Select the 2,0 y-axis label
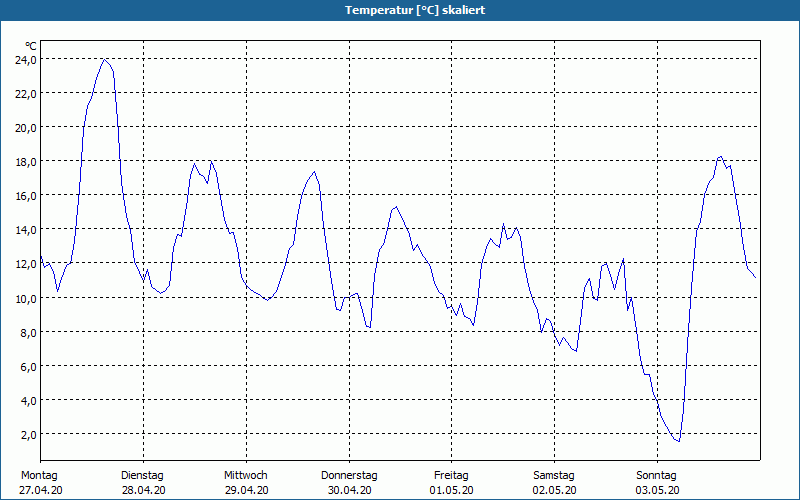The height and width of the screenshot is (500, 800). (28, 435)
